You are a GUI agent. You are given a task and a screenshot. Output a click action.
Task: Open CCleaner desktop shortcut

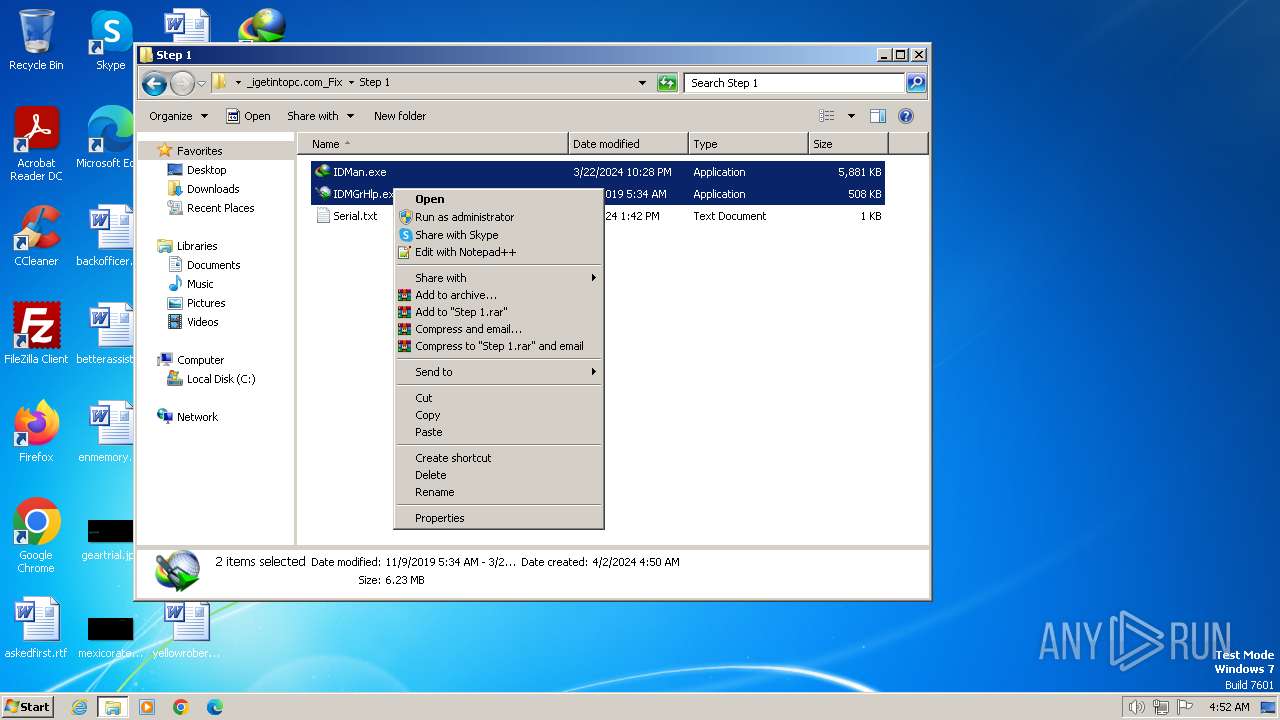click(36, 236)
